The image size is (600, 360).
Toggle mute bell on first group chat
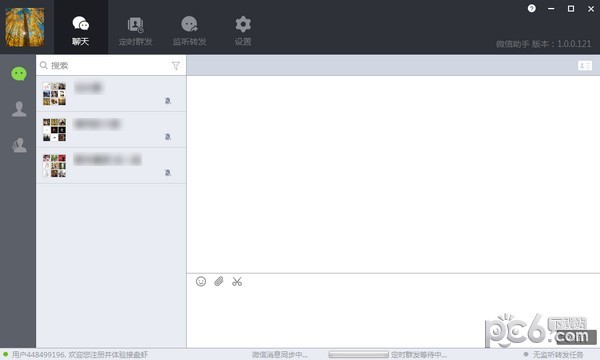click(x=168, y=101)
